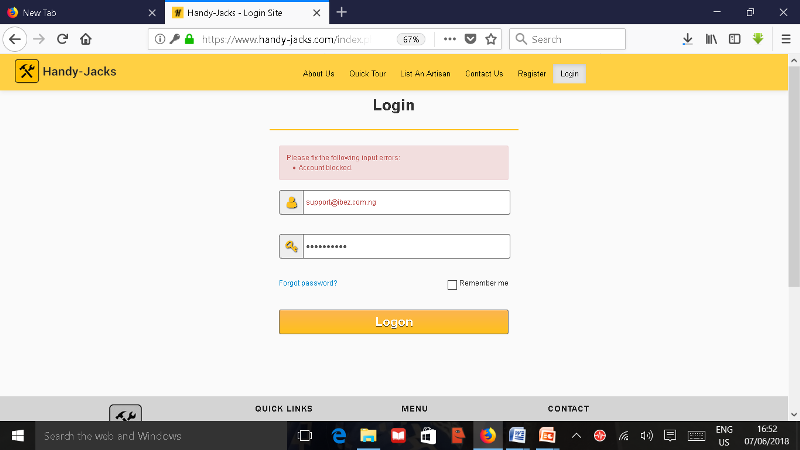Open the Firefox downloads arrow icon
Screen dimensions: 800x450
(x=688, y=39)
